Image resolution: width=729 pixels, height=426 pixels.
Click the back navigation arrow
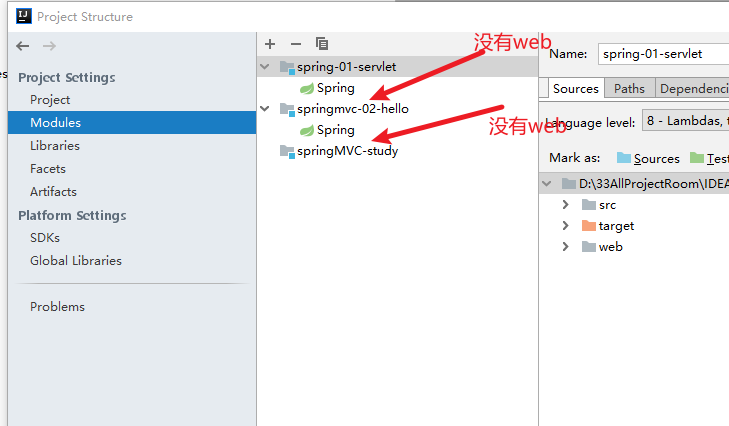click(x=22, y=46)
